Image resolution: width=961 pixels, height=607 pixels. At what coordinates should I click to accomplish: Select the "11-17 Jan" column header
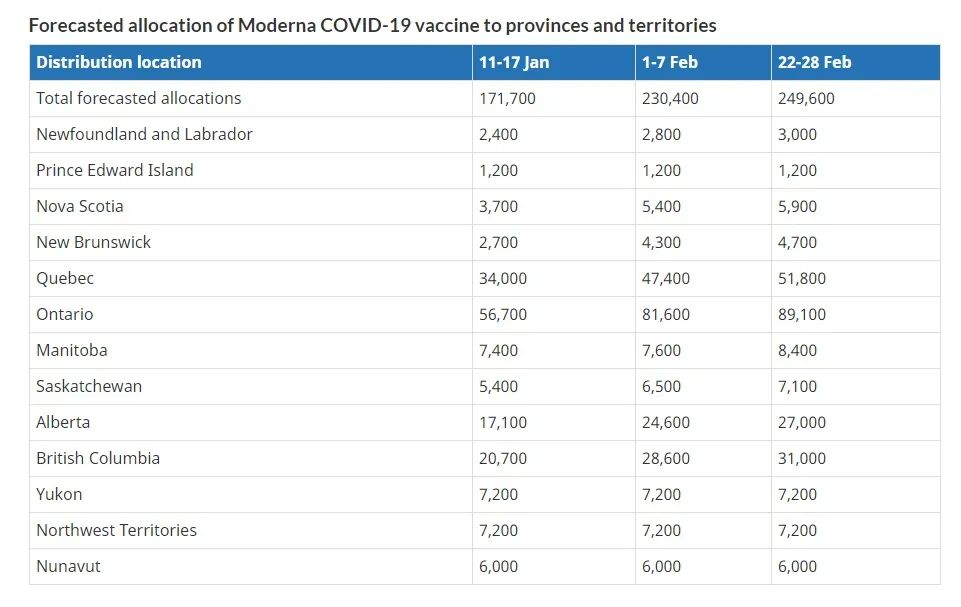[514, 62]
